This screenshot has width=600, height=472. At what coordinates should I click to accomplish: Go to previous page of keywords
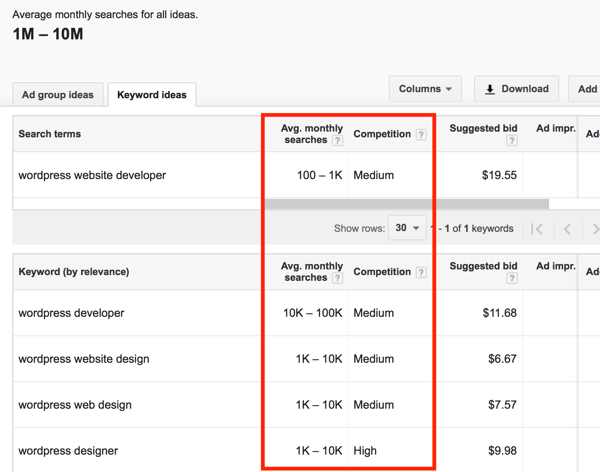567,229
